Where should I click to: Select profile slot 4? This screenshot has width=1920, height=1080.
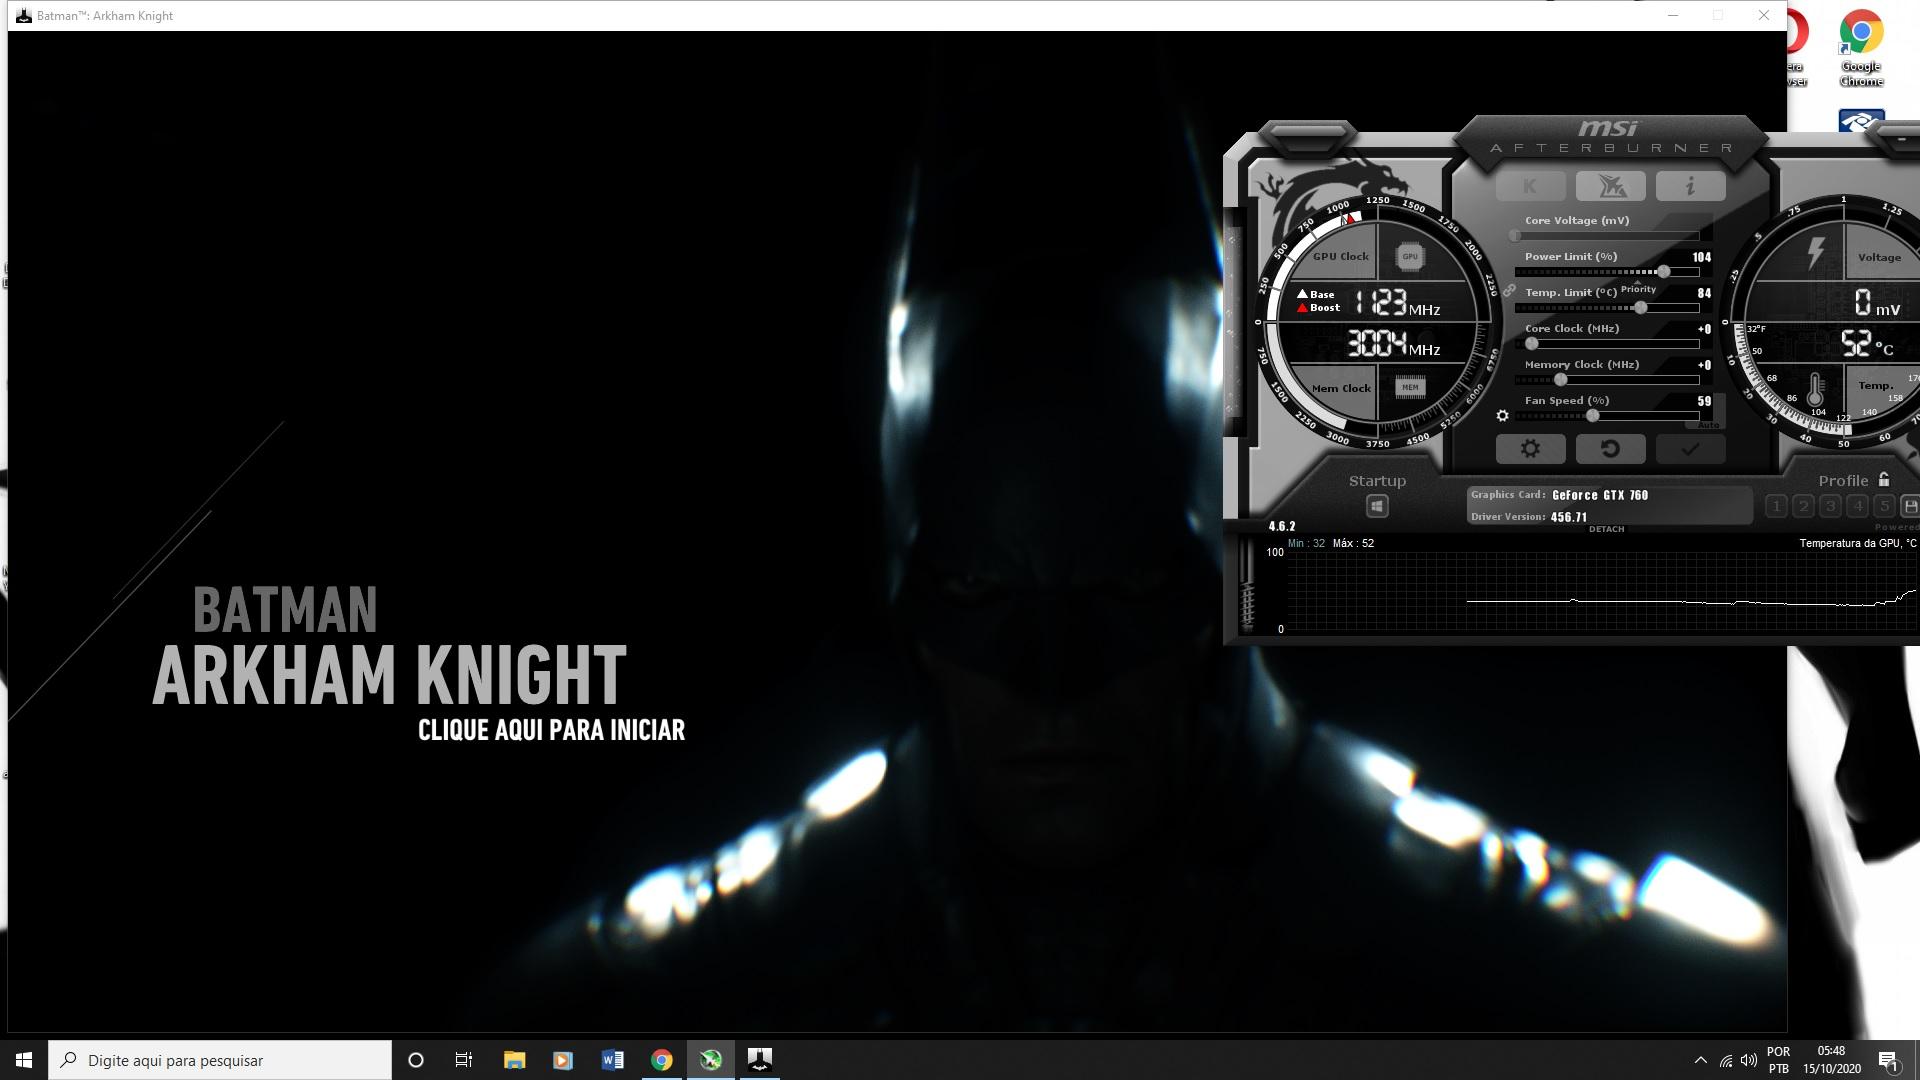[1857, 506]
